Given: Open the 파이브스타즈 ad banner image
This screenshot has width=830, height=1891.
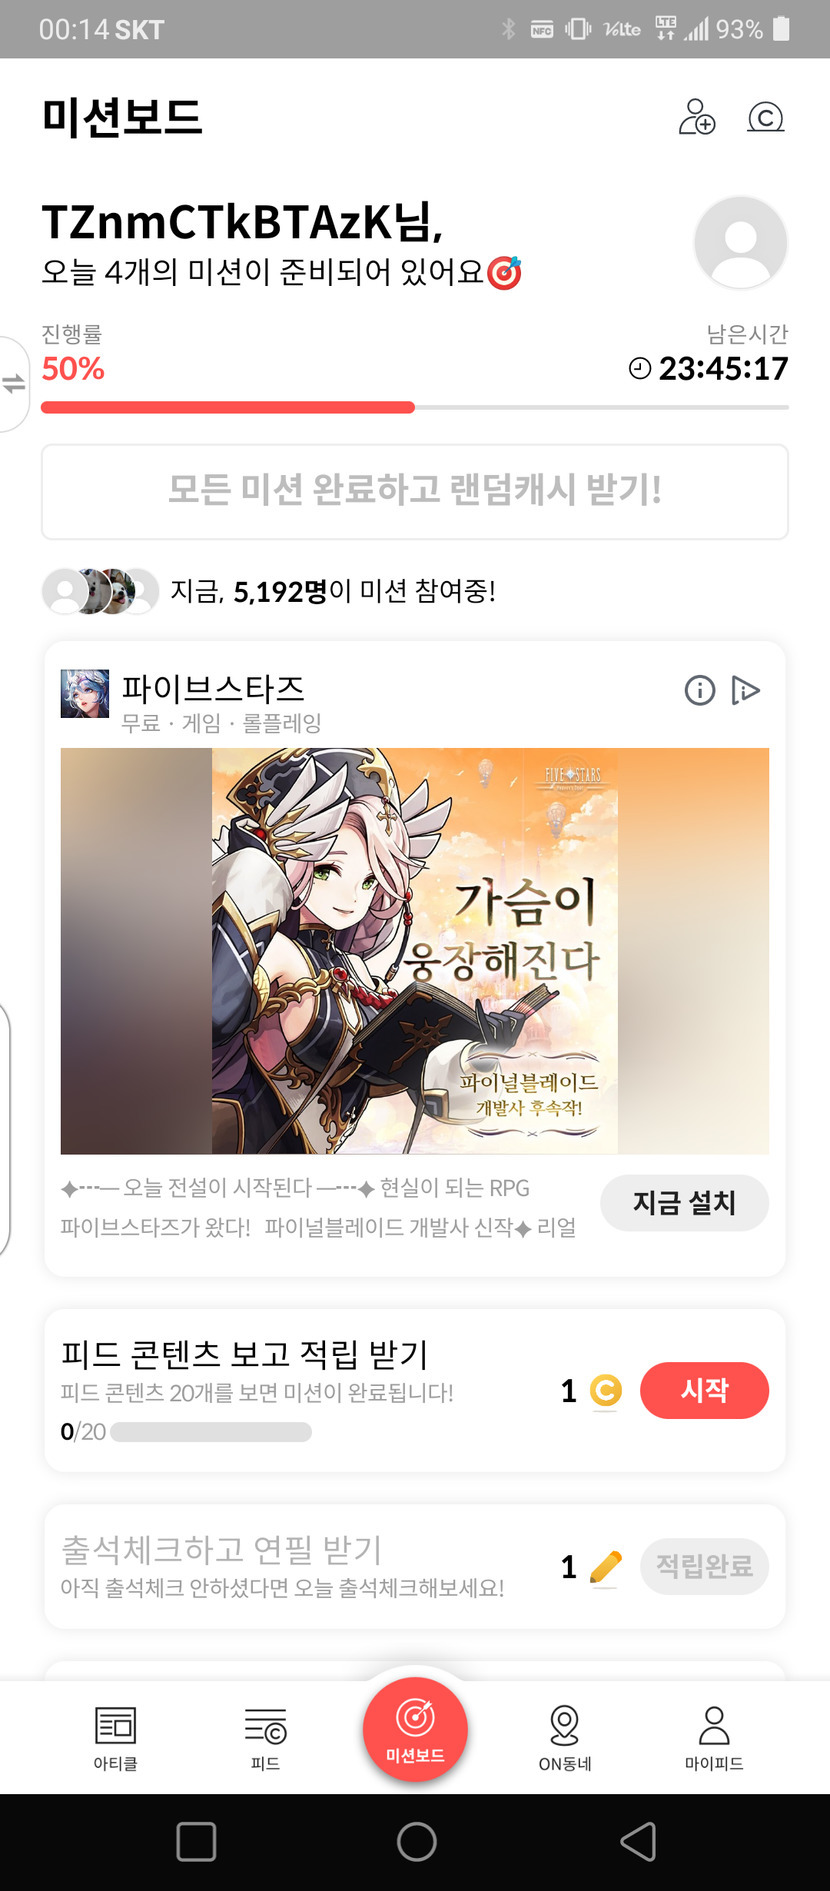Looking at the screenshot, I should pyautogui.click(x=415, y=951).
